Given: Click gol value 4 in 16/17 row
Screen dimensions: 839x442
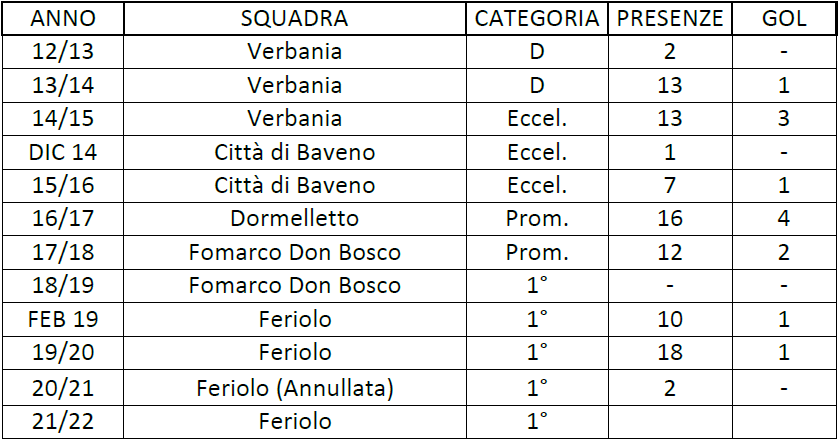Looking at the screenshot, I should [784, 219].
